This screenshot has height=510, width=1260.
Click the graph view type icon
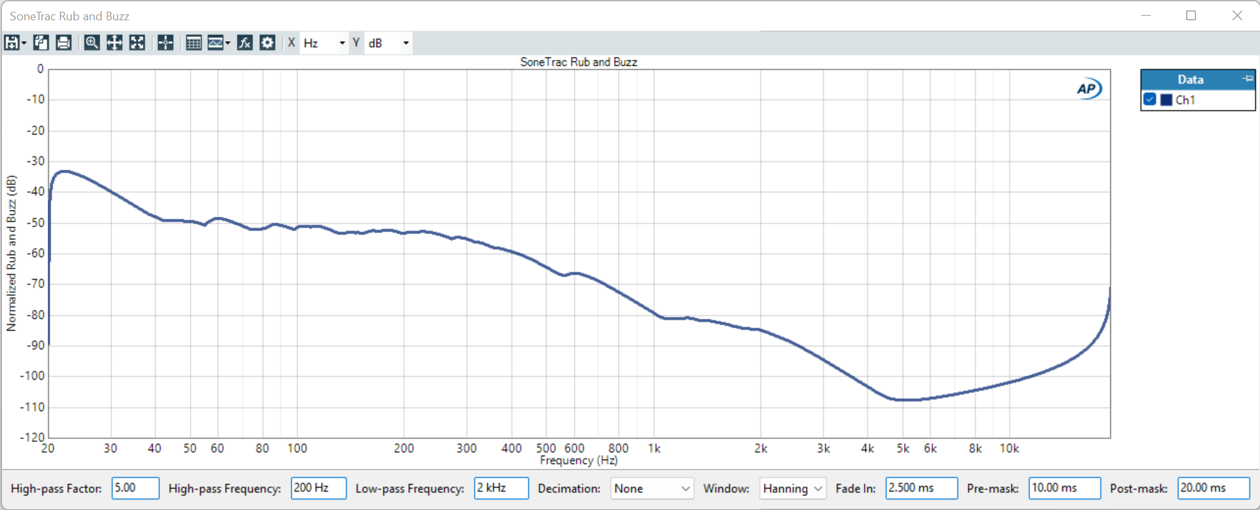215,43
